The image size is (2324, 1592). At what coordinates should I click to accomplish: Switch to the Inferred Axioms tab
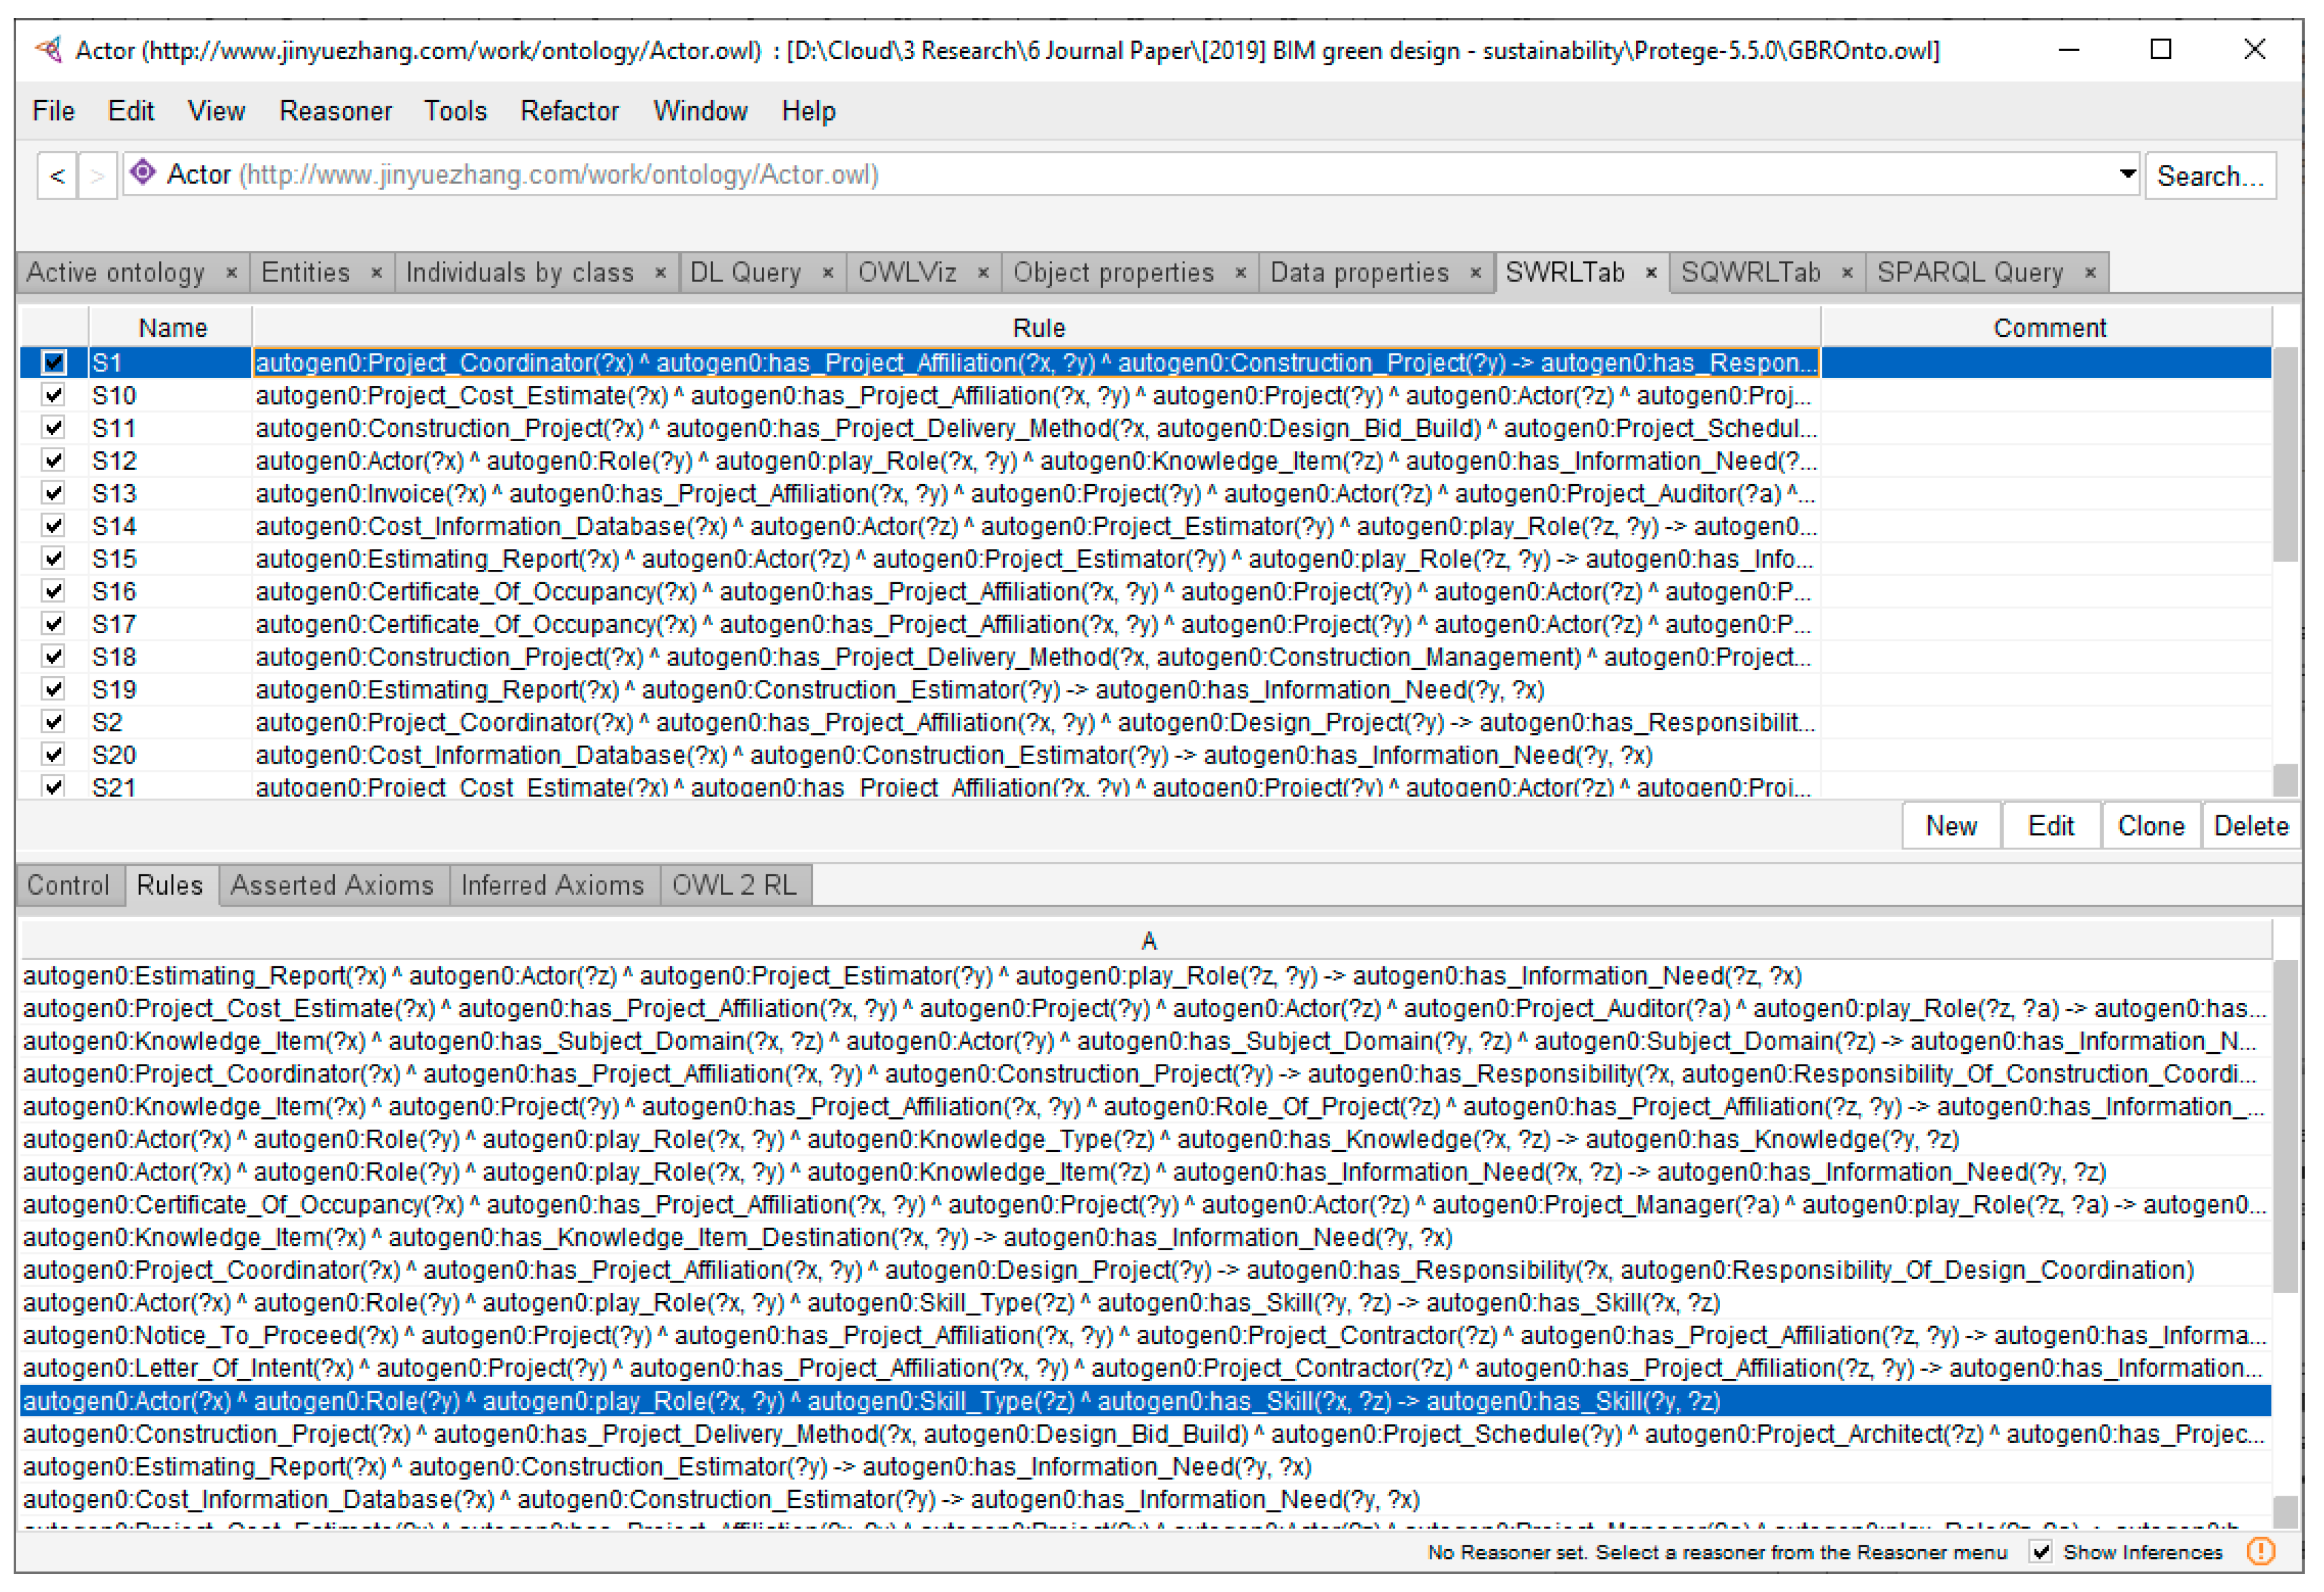(x=552, y=885)
